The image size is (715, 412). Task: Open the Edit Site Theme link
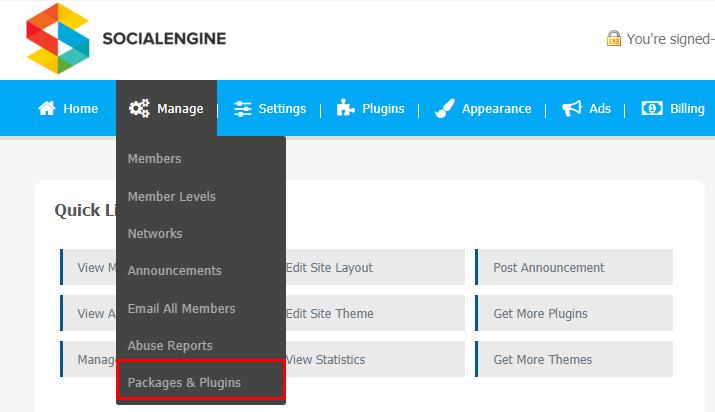pos(330,314)
